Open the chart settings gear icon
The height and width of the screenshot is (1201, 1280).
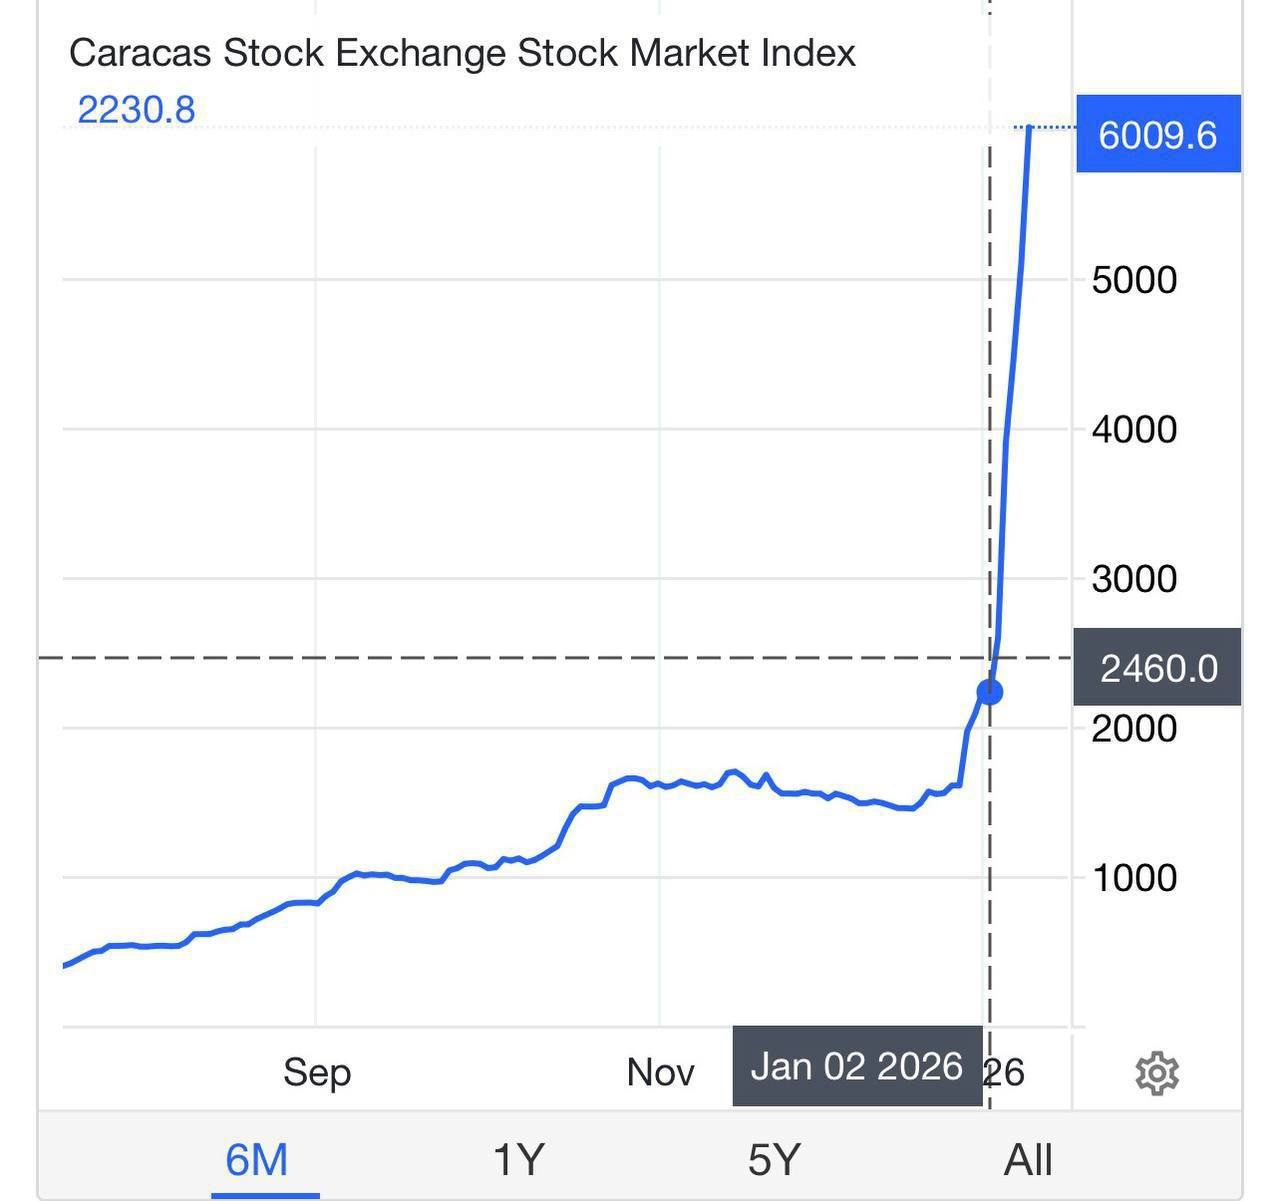1157,1073
